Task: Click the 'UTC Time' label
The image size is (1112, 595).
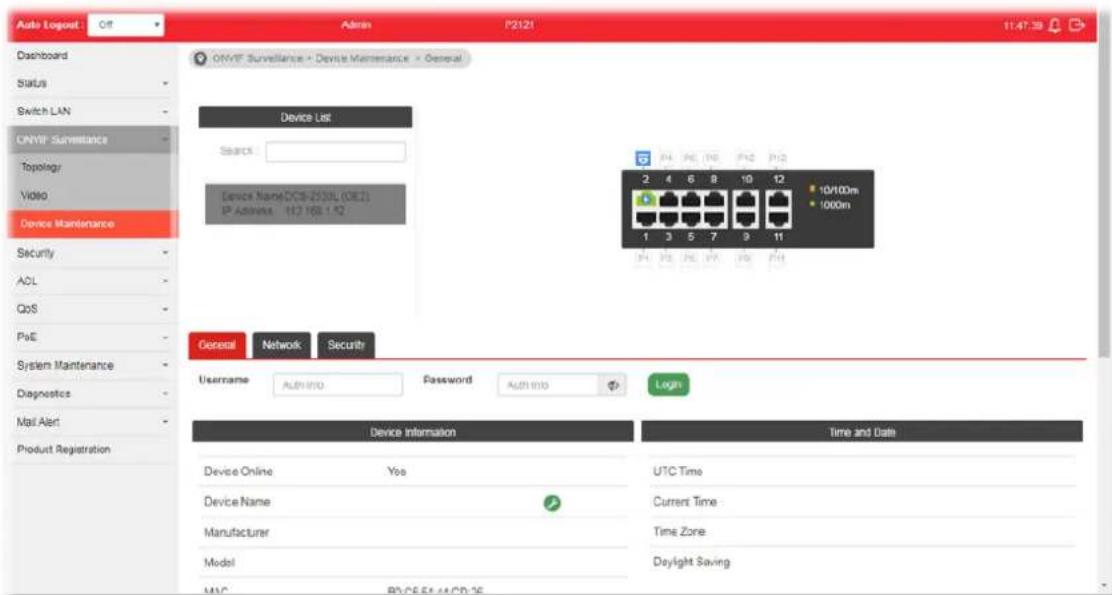Action: 677,472
